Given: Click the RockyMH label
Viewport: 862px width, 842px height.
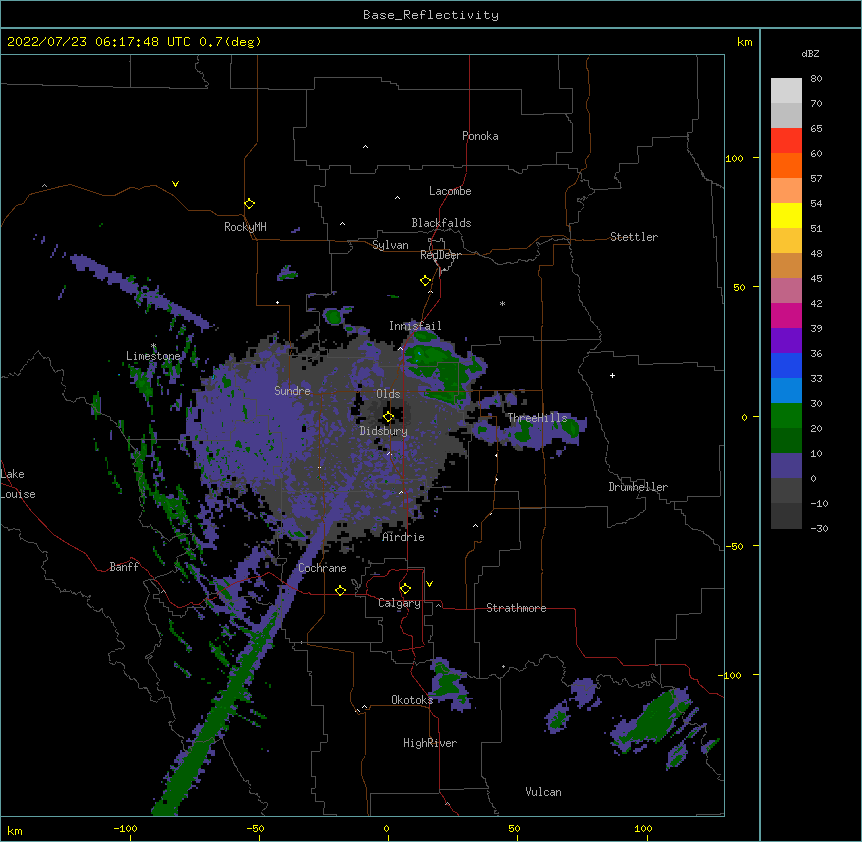Looking at the screenshot, I should coord(245,227).
